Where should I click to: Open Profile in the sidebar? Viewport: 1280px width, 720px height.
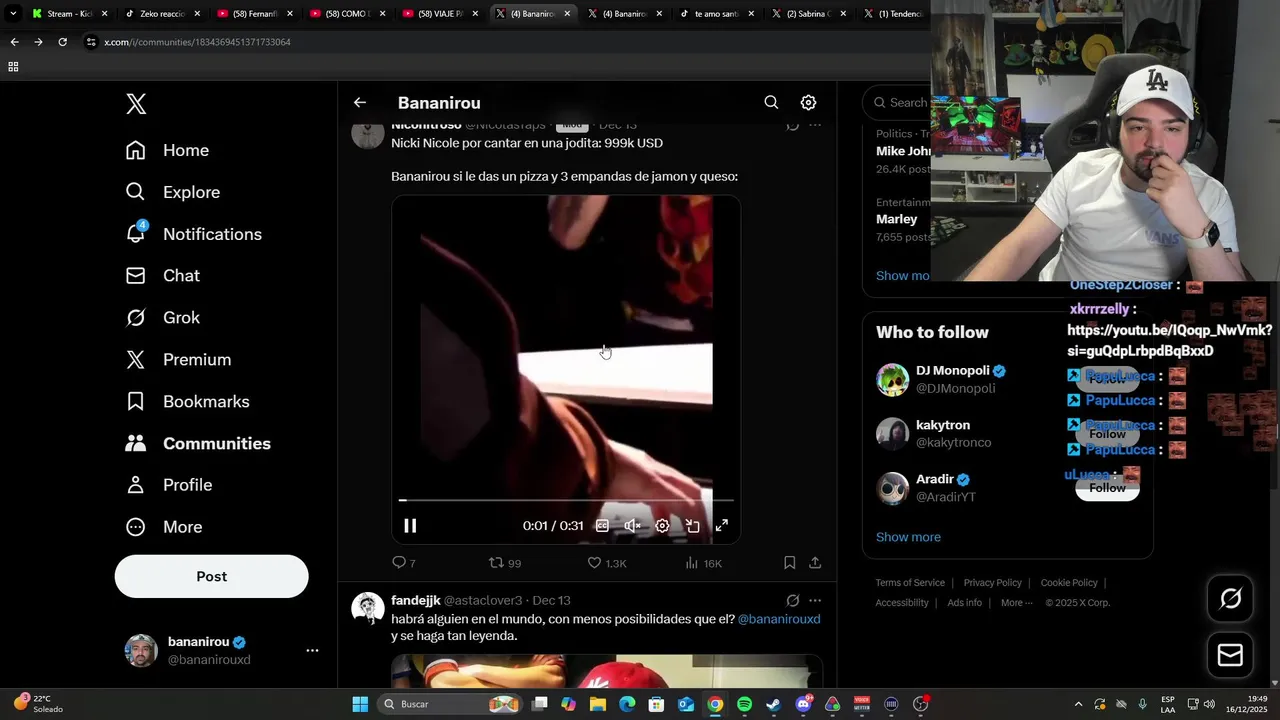(168, 485)
